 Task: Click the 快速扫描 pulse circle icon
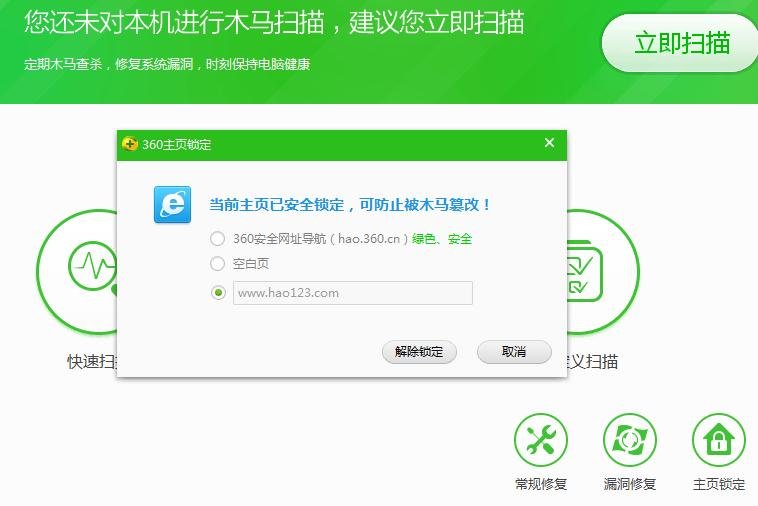pyautogui.click(x=77, y=272)
